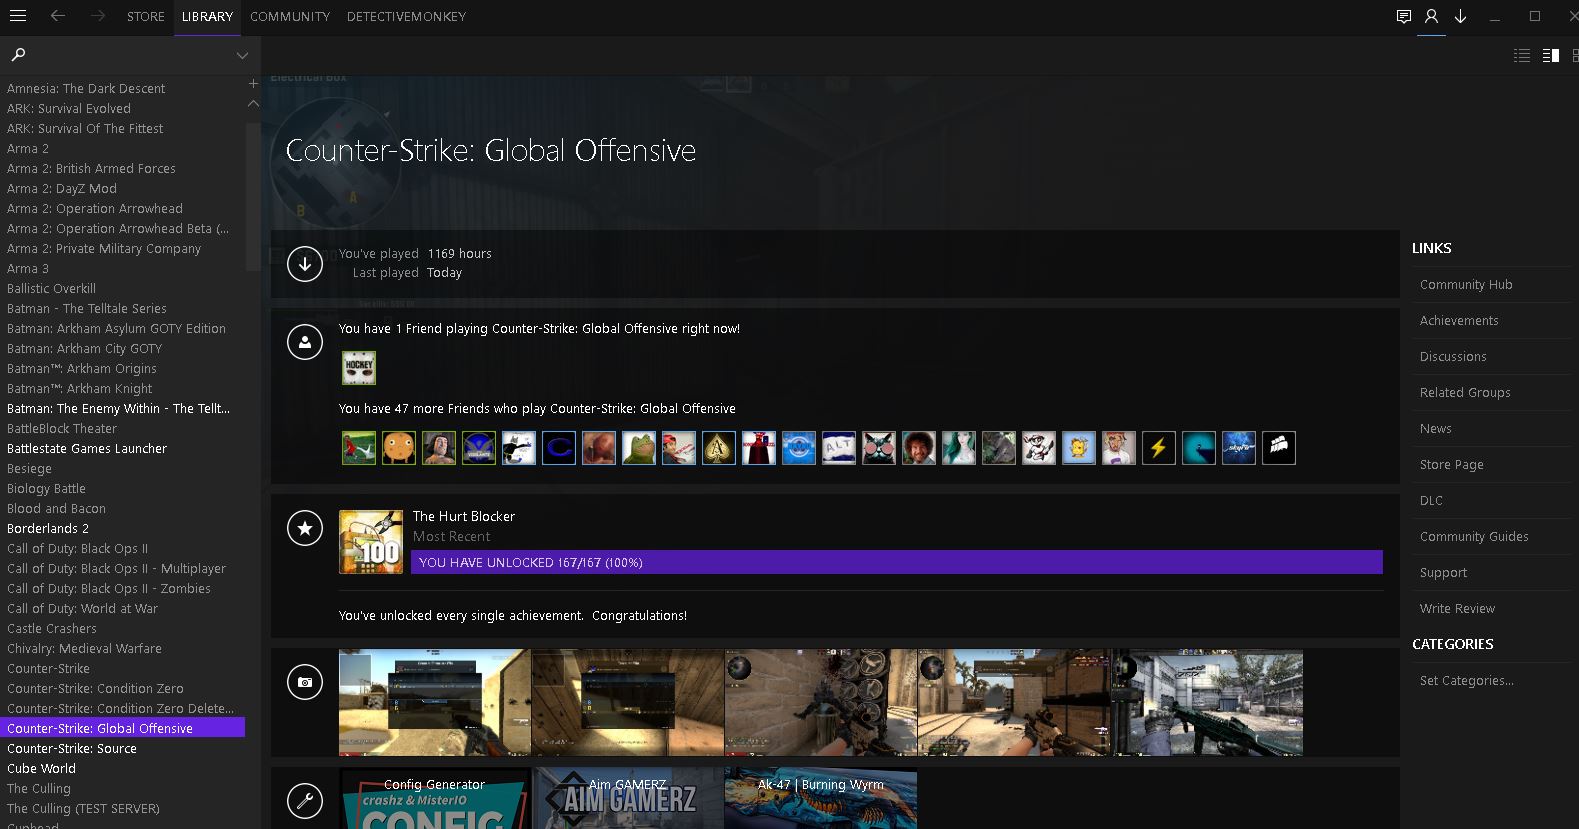
Task: Open the green frog friend avatar
Action: click(x=639, y=448)
